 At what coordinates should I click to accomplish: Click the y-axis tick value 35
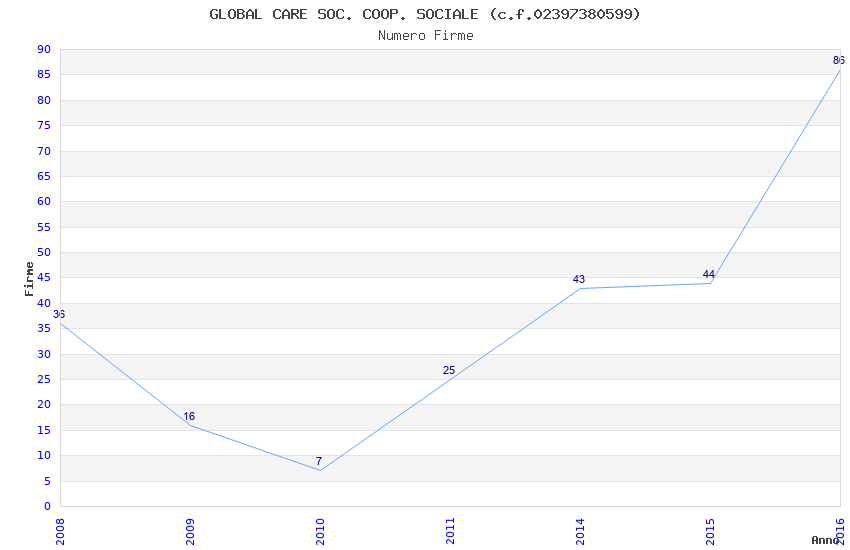44,328
